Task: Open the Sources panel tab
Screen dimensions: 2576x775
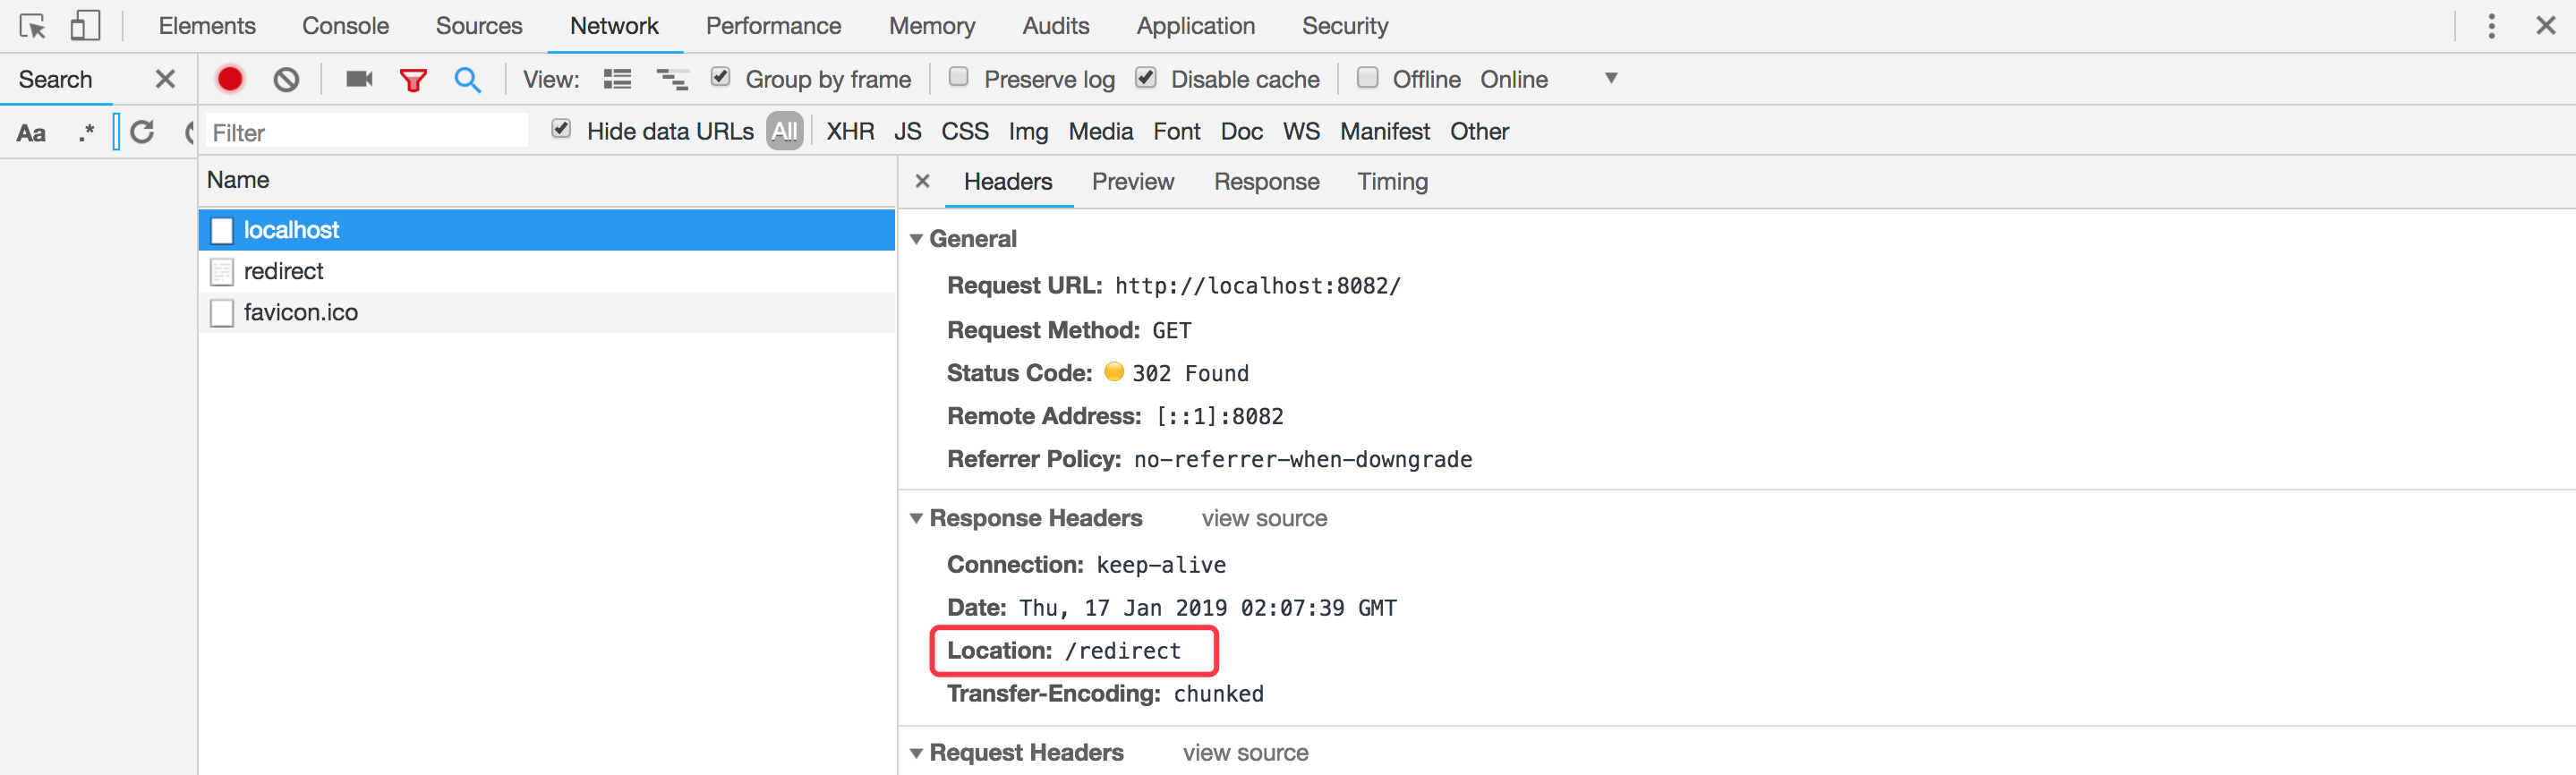Action: pos(479,26)
